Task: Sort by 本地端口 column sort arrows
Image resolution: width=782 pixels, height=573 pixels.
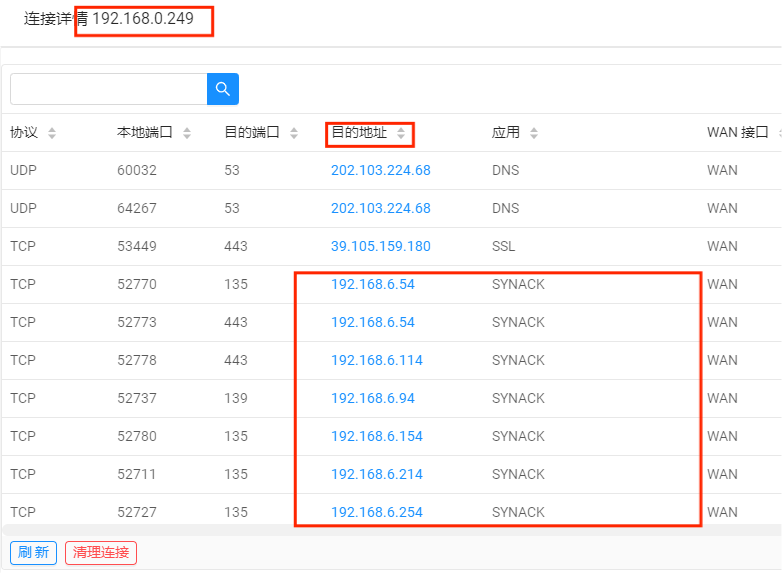Action: [187, 133]
